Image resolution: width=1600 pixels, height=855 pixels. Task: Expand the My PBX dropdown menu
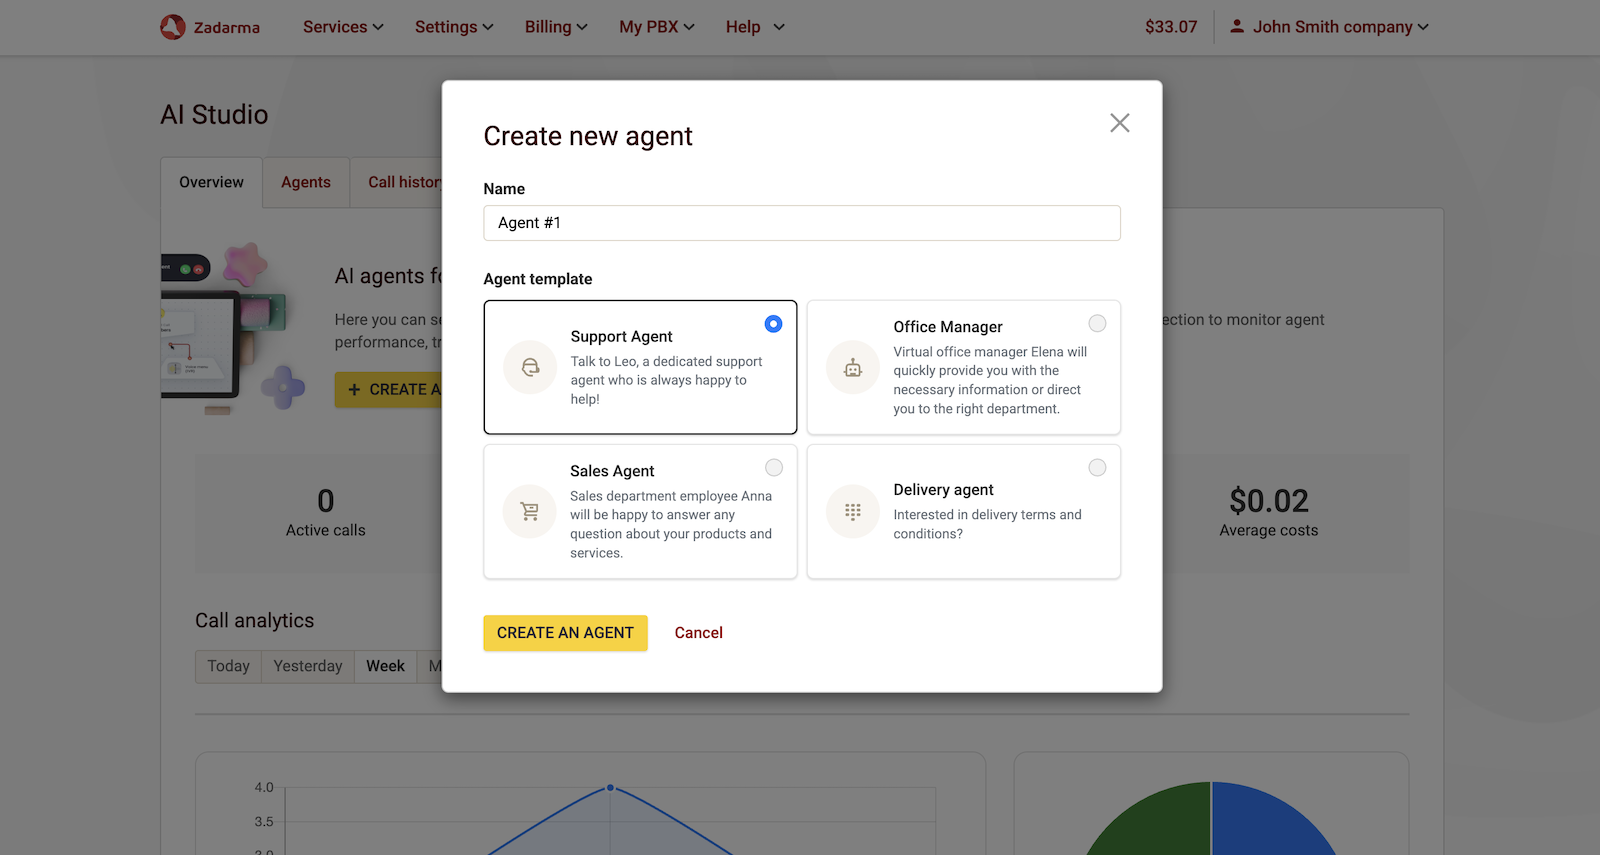pyautogui.click(x=656, y=27)
